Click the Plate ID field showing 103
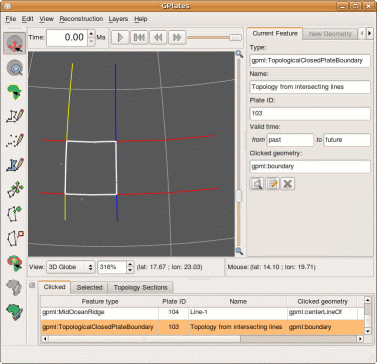 [x=310, y=113]
